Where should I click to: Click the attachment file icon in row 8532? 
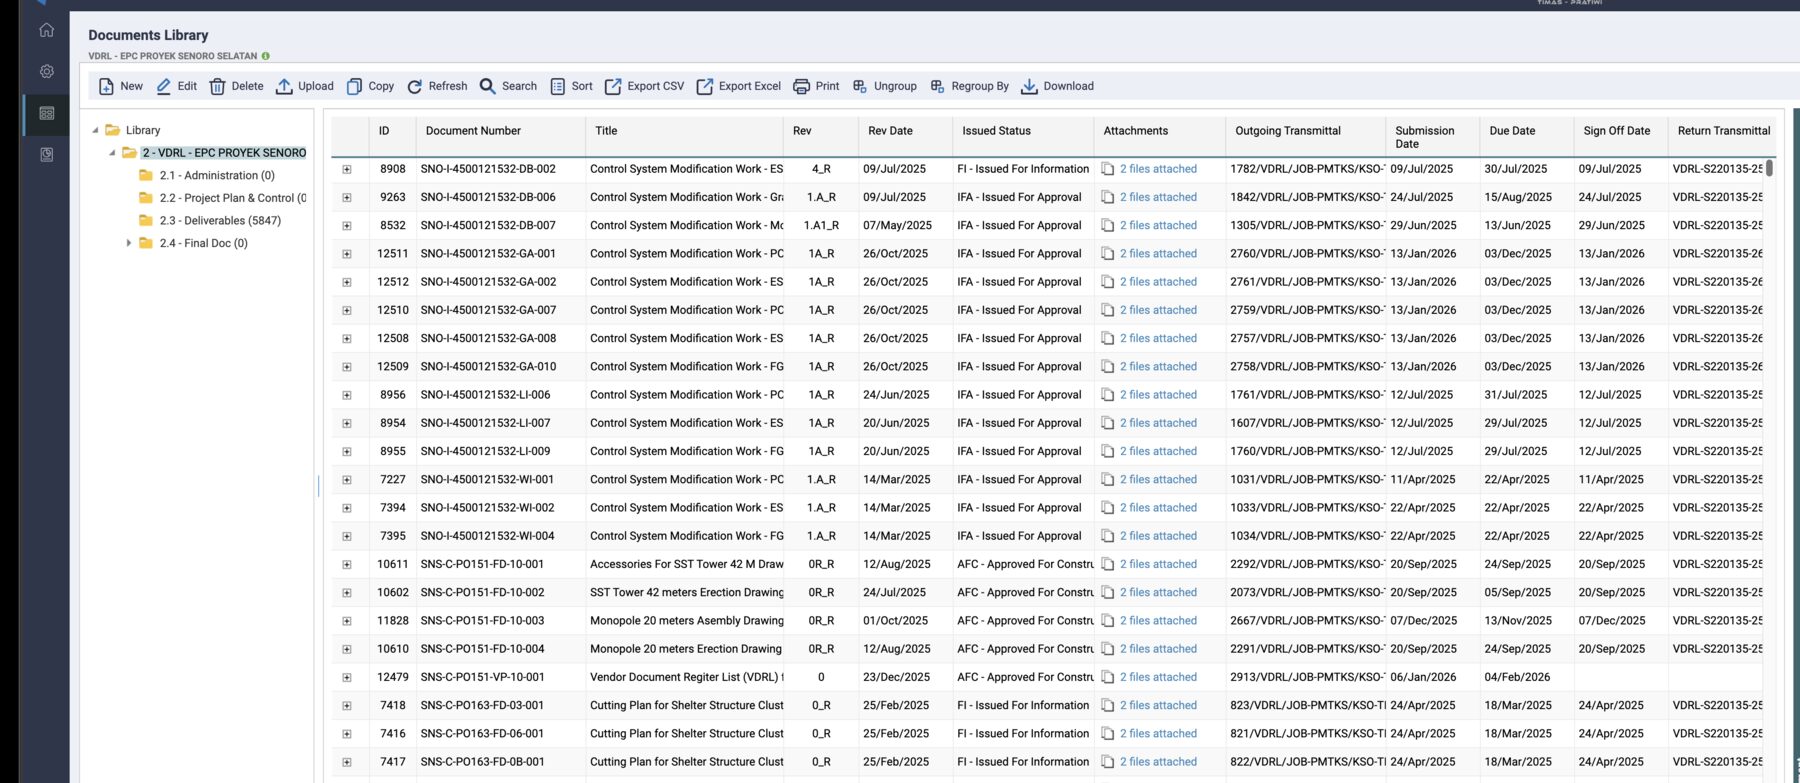tap(1108, 226)
